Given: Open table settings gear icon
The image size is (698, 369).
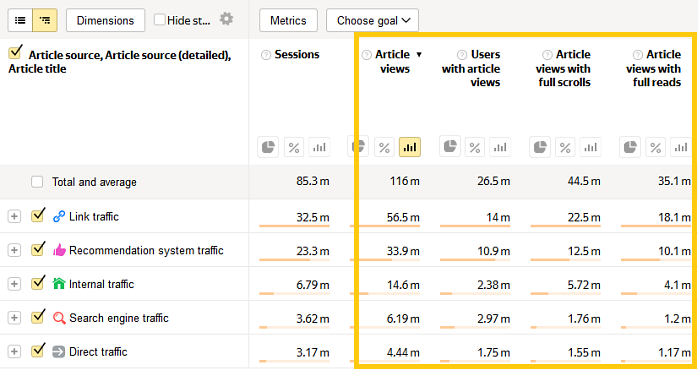Looking at the screenshot, I should 226,19.
